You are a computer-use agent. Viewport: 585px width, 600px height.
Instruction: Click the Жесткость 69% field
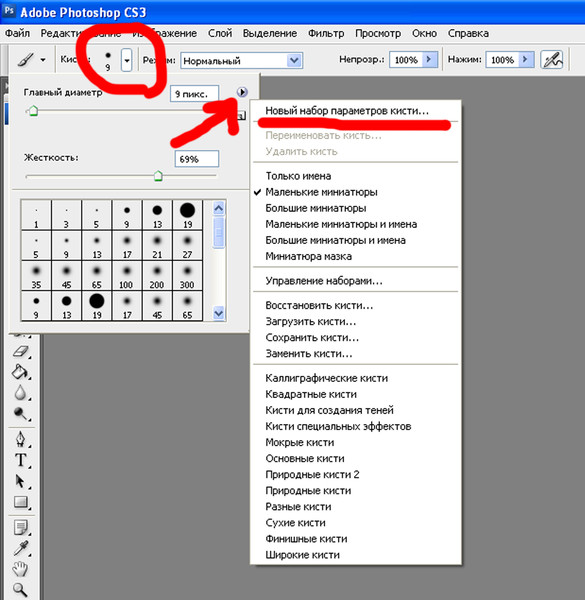click(197, 159)
